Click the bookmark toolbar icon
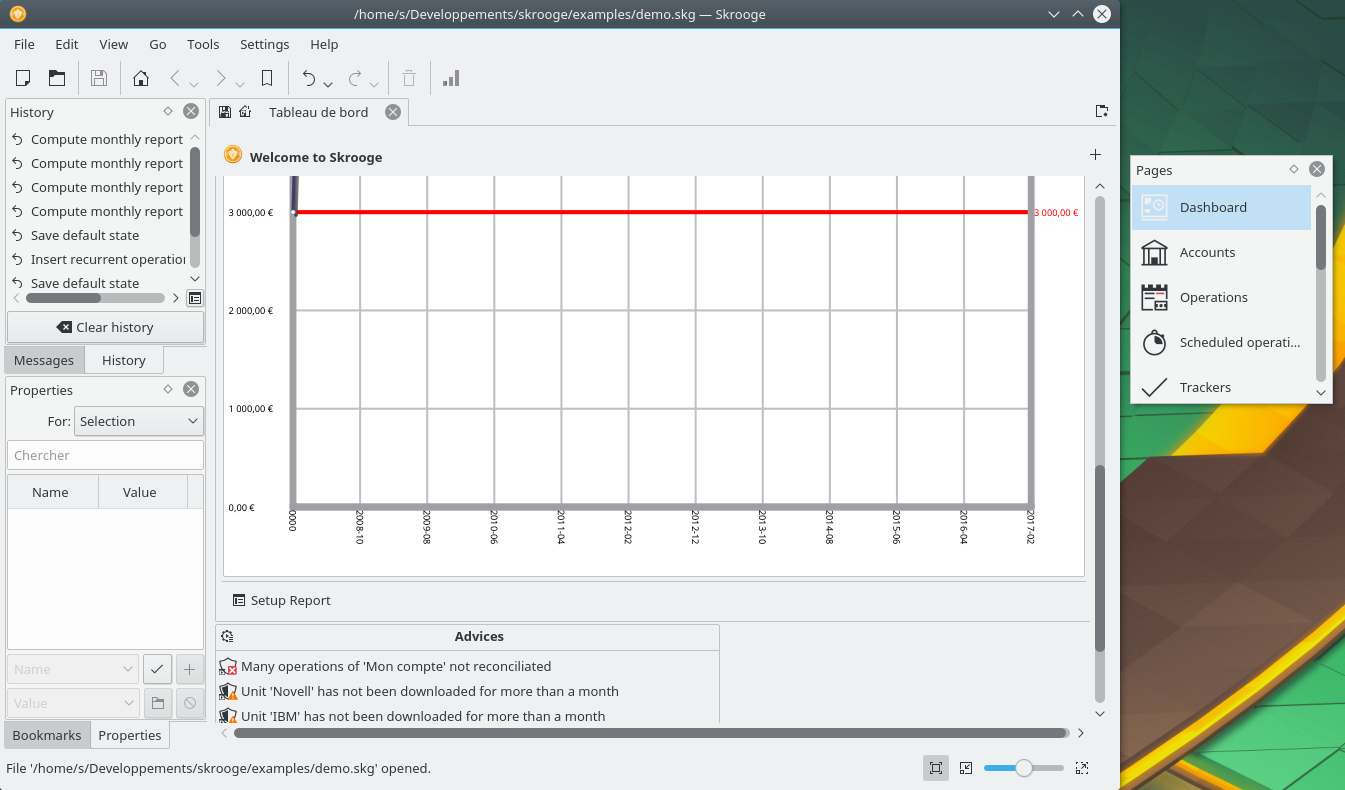 (267, 78)
